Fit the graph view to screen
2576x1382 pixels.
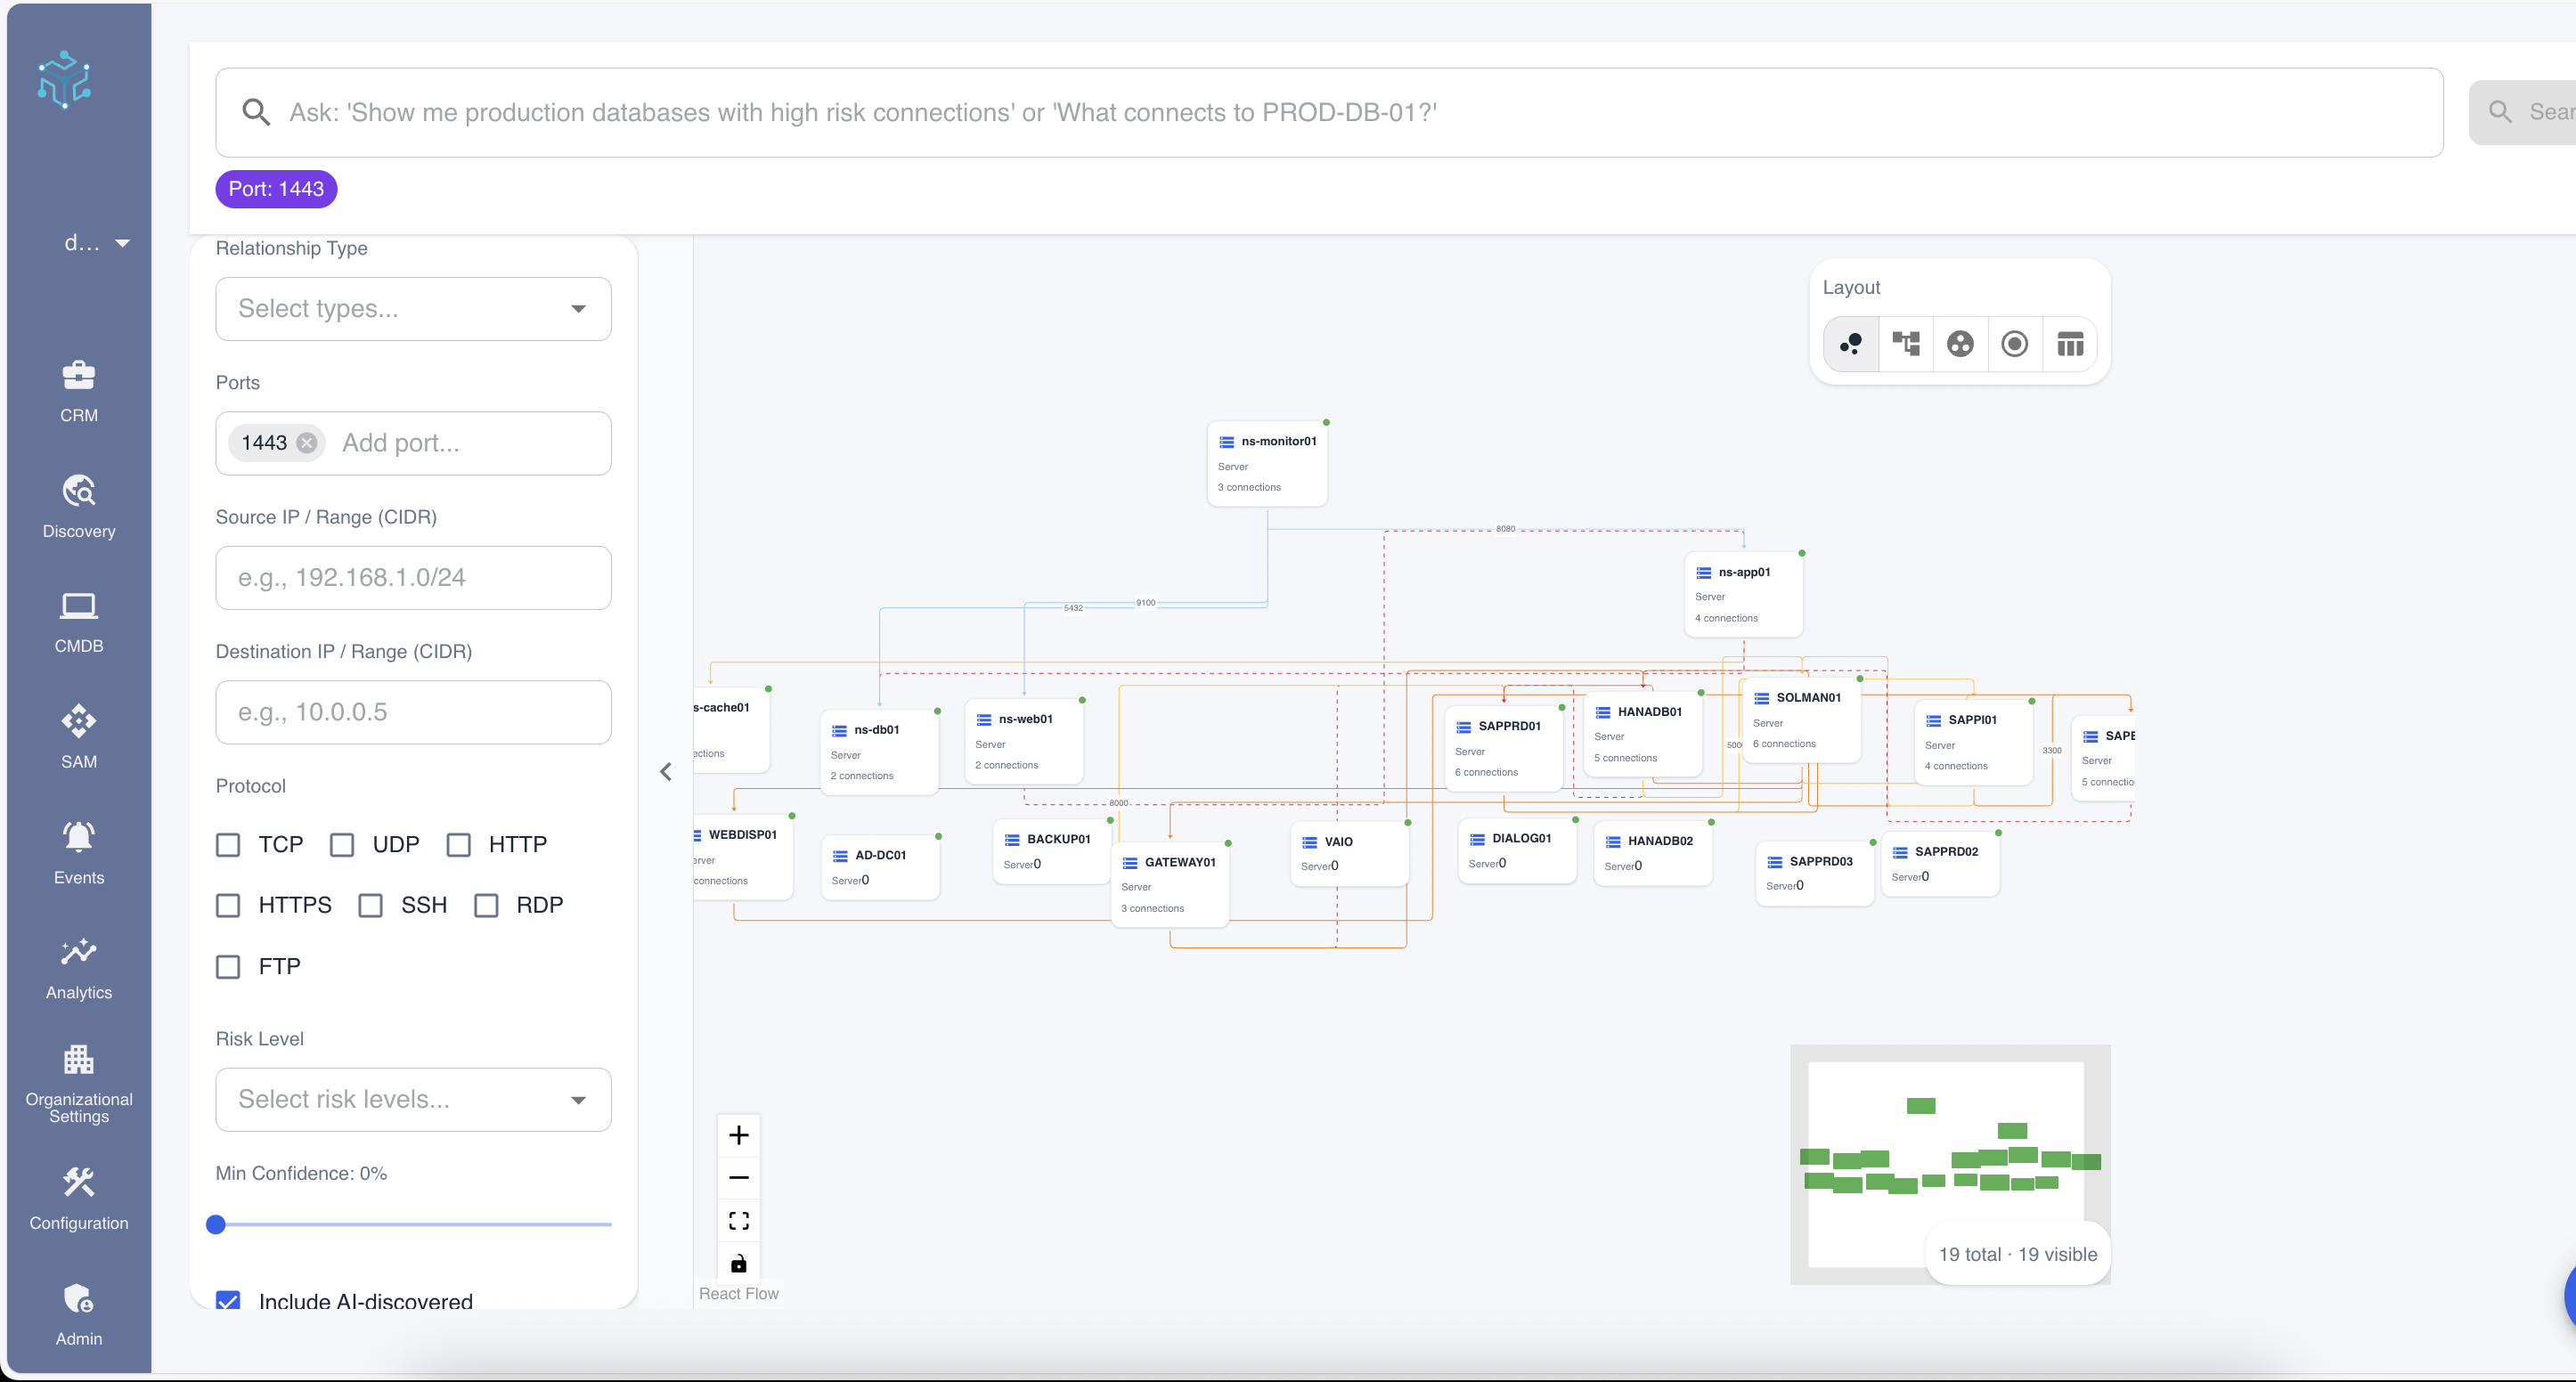point(739,1220)
